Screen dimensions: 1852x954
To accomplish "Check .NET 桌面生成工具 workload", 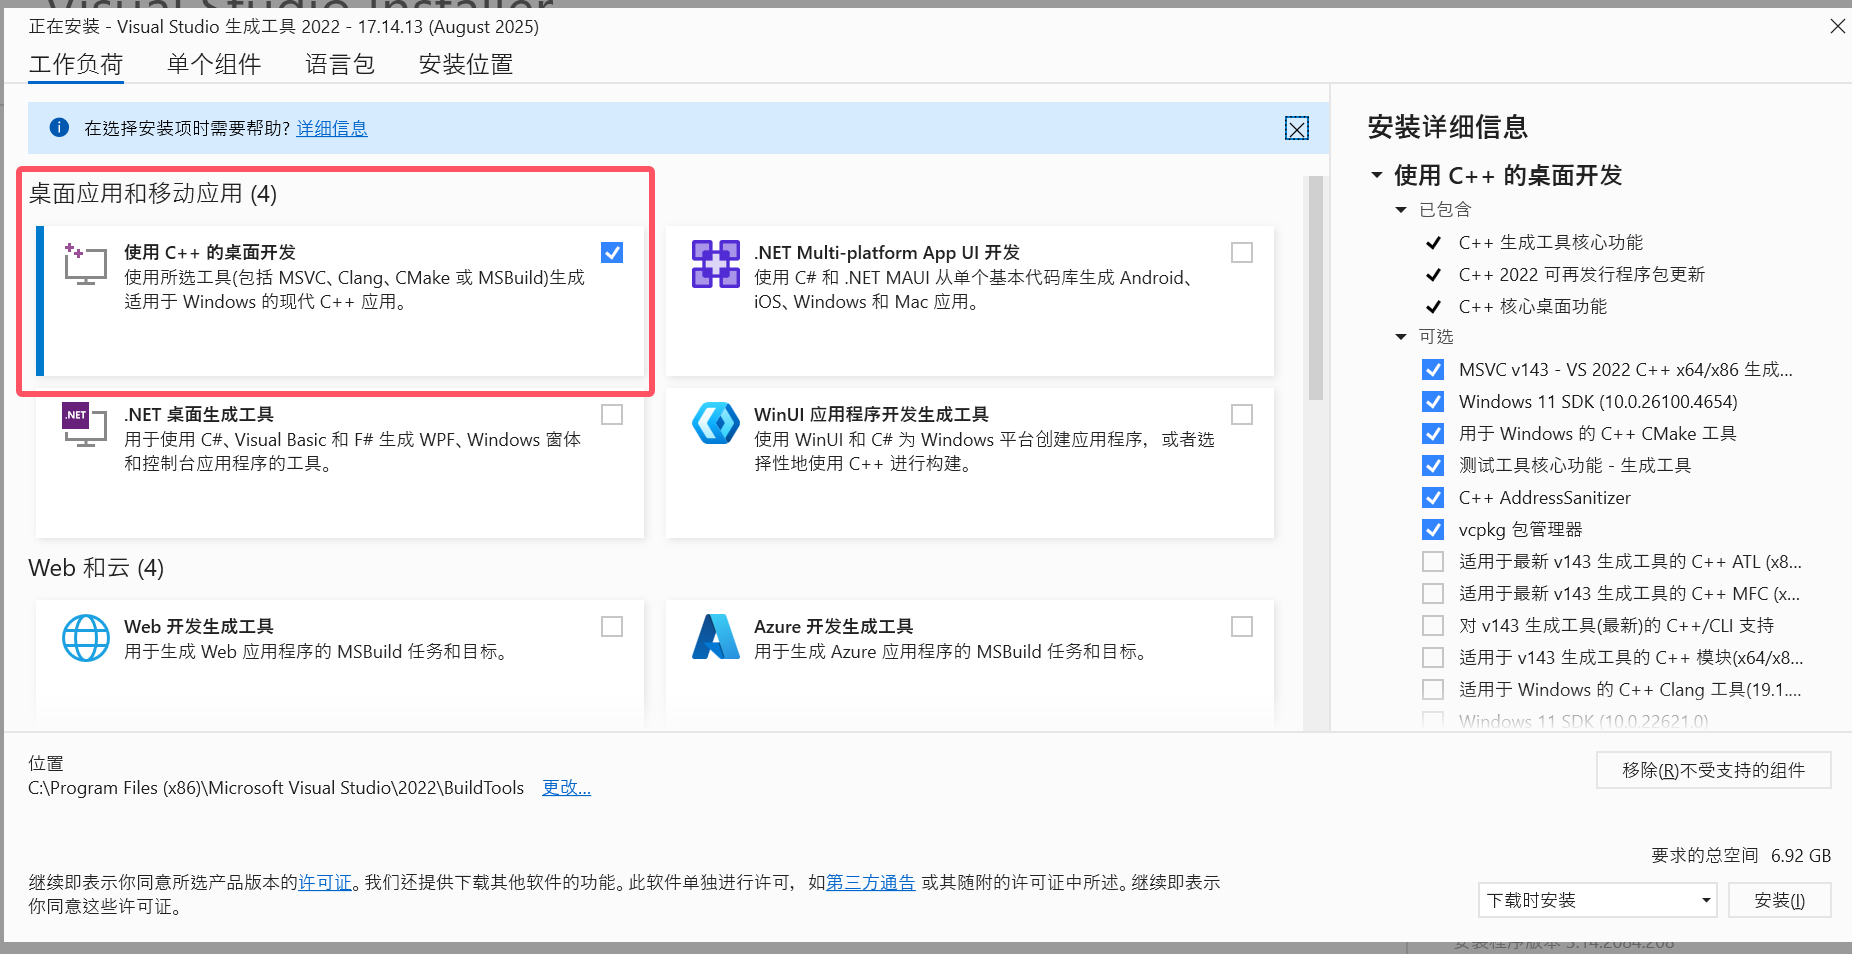I will coord(612,415).
